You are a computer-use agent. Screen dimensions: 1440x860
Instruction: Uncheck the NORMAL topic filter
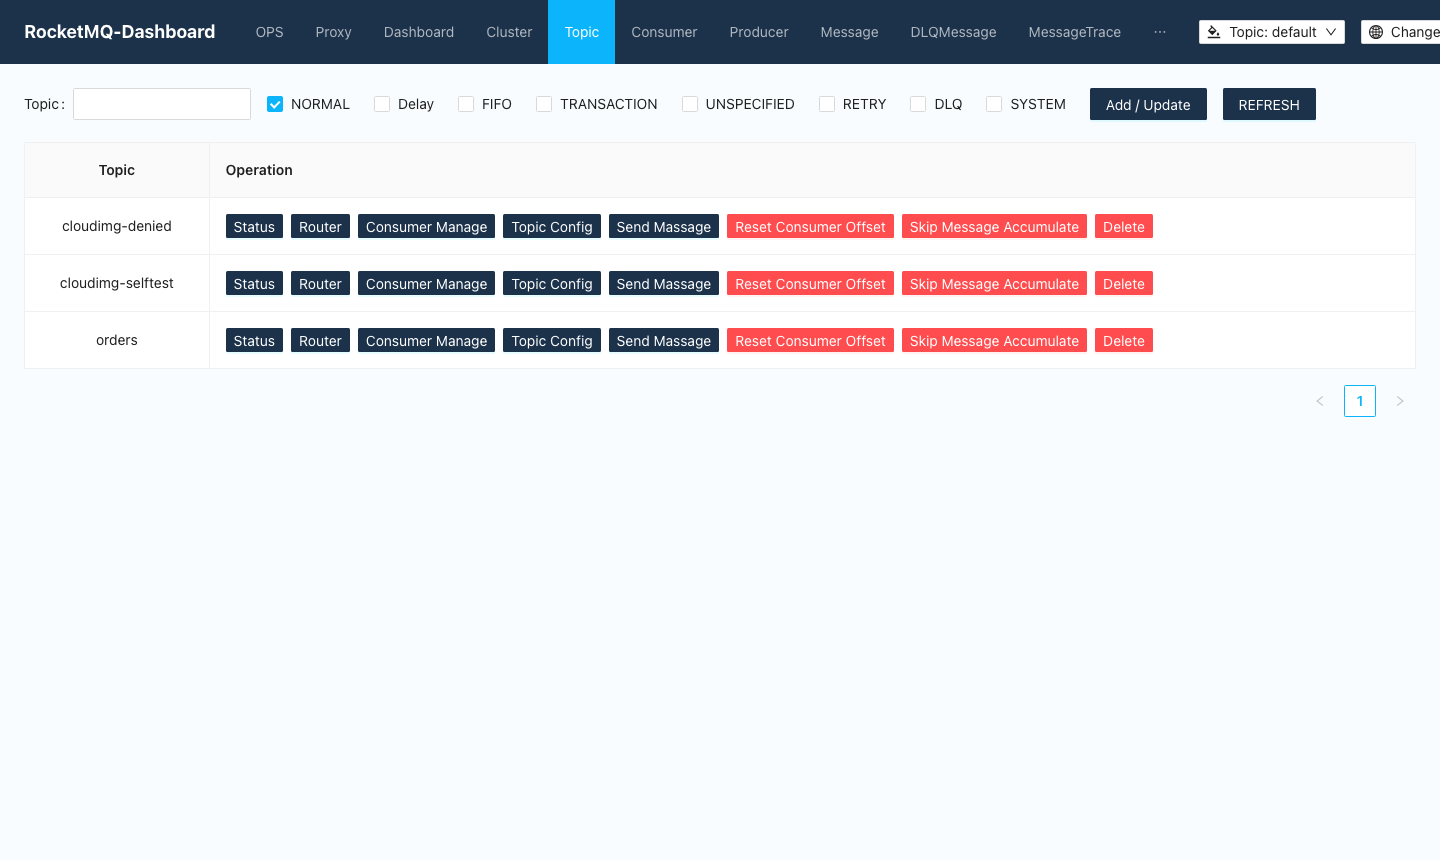pyautogui.click(x=275, y=104)
